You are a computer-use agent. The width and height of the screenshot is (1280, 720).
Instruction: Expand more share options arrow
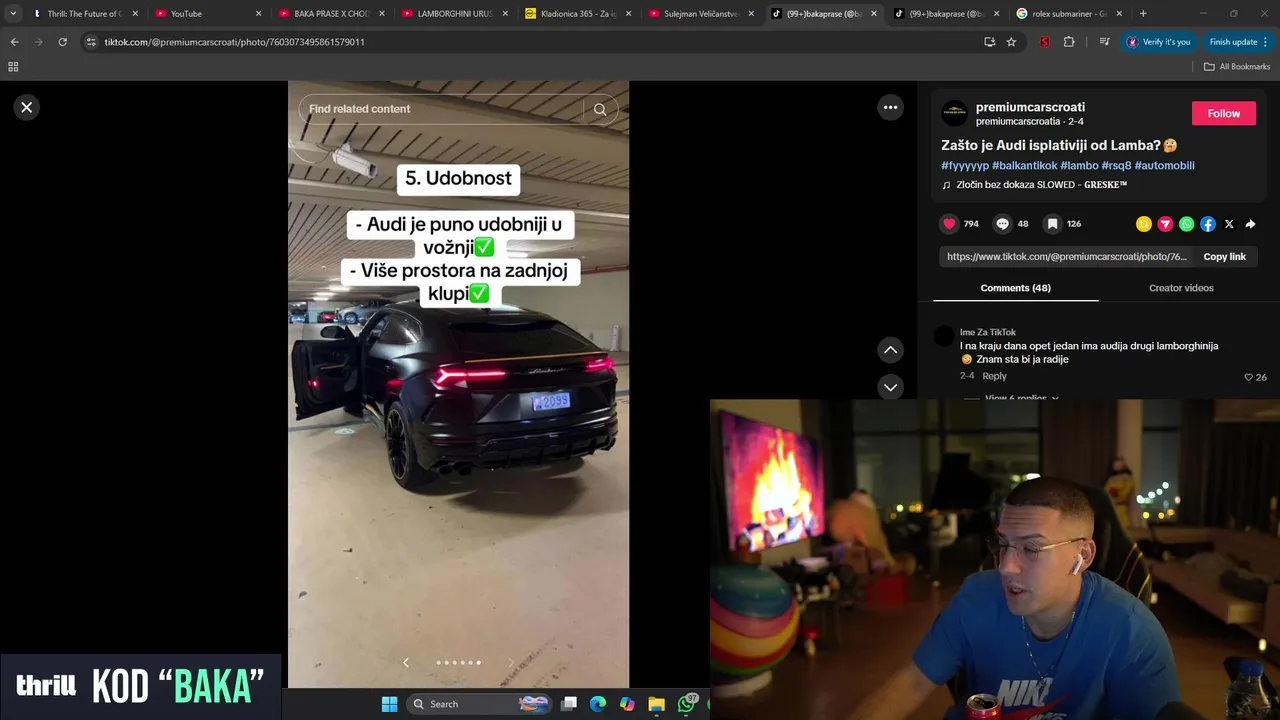click(x=1250, y=224)
